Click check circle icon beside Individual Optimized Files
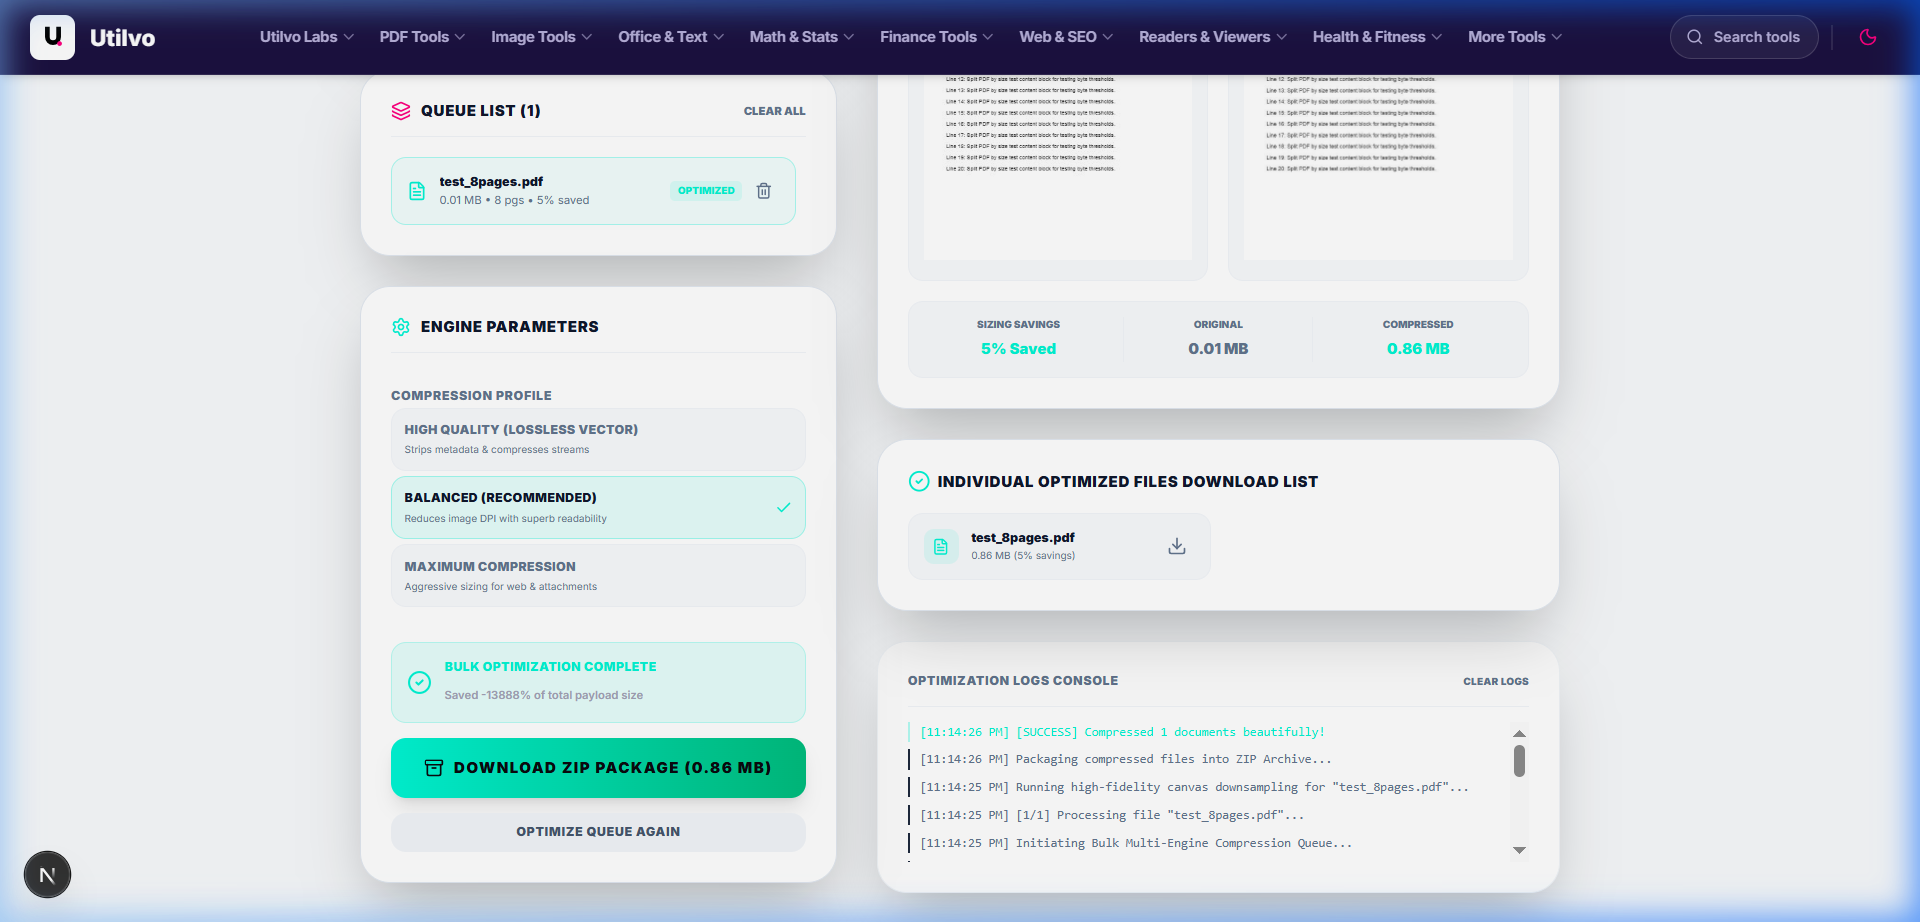 919,481
